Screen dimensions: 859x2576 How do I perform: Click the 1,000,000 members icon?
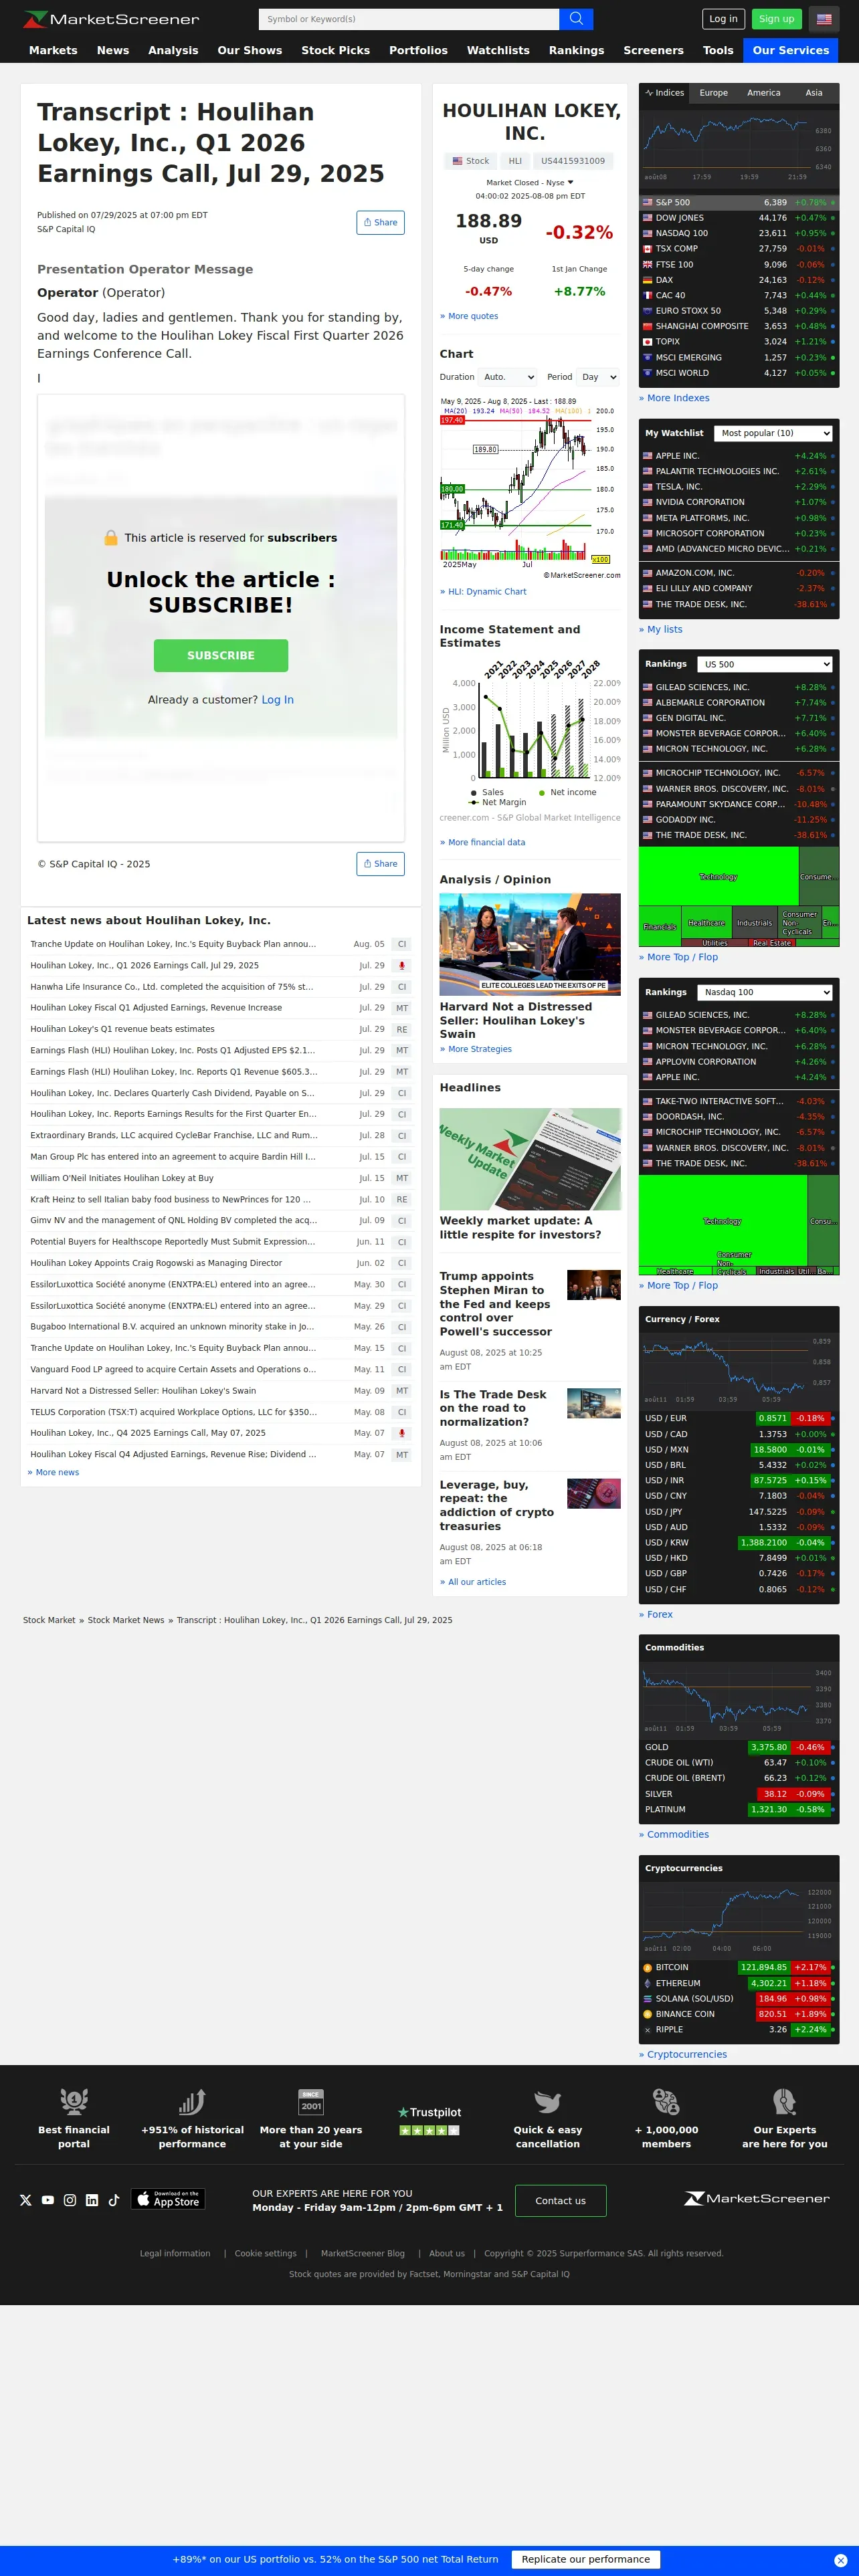[666, 2101]
